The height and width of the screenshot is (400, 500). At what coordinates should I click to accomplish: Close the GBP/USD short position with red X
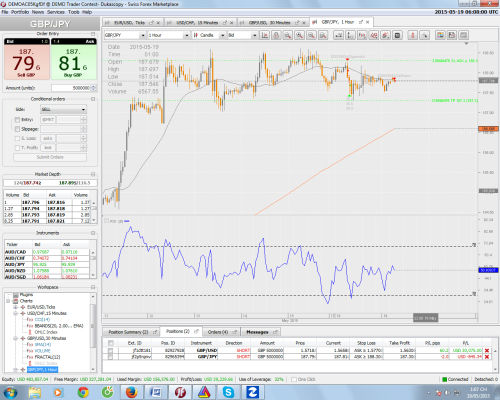487,350
